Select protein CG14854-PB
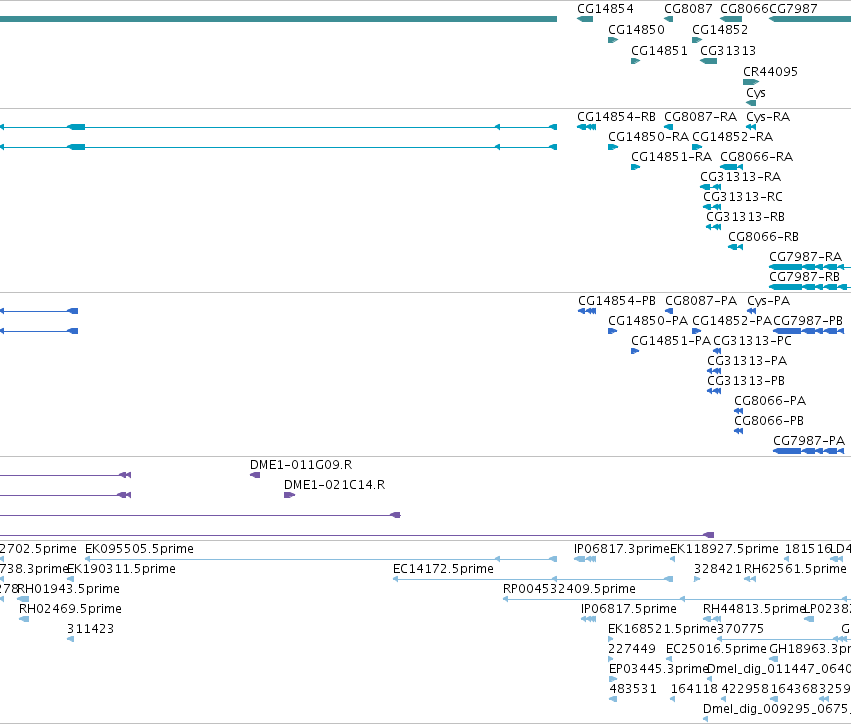 coord(617,301)
